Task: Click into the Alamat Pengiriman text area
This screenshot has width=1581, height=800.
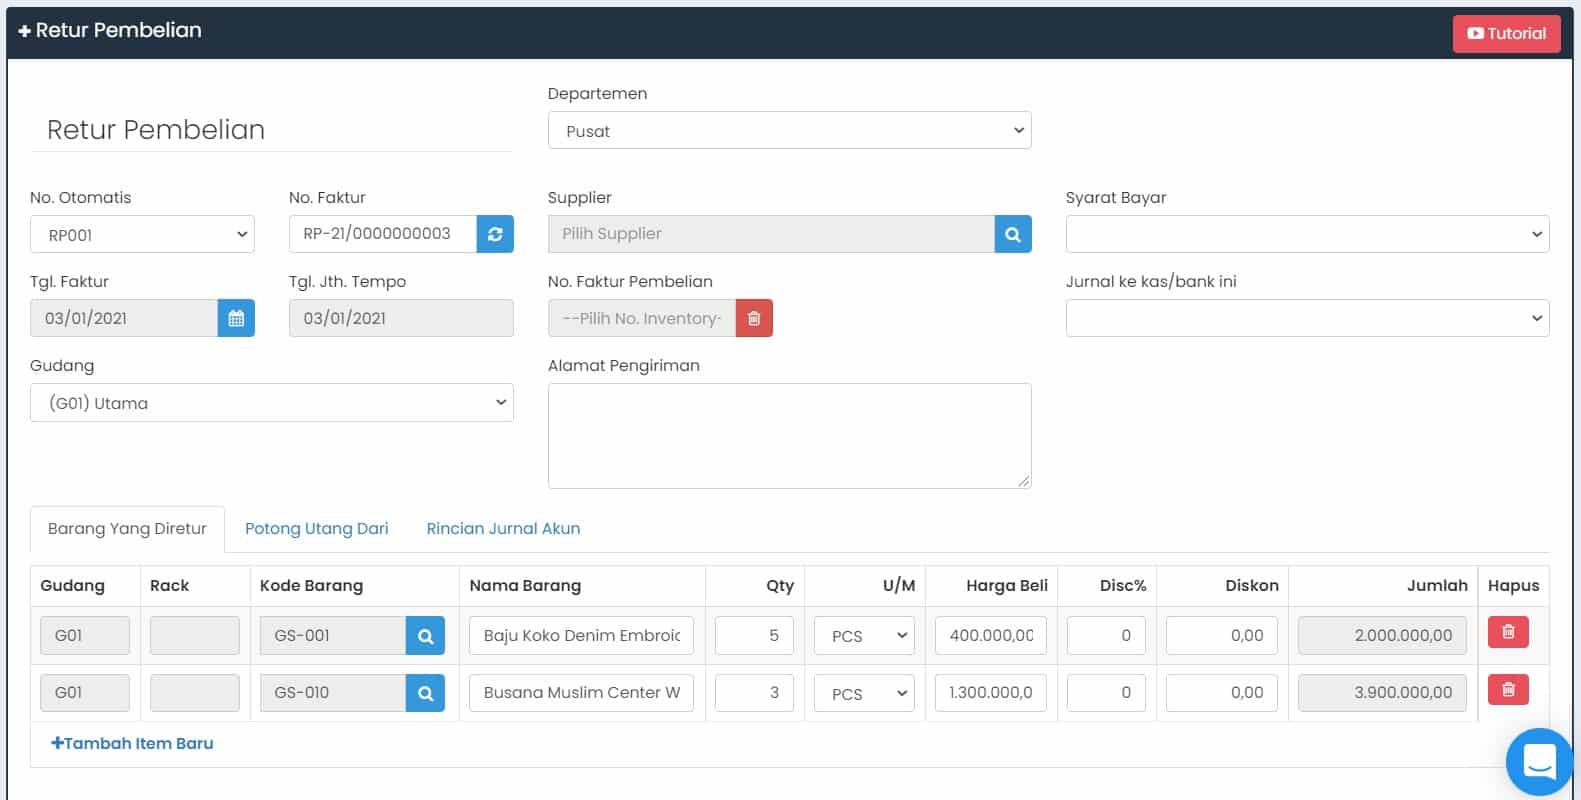Action: pos(789,436)
